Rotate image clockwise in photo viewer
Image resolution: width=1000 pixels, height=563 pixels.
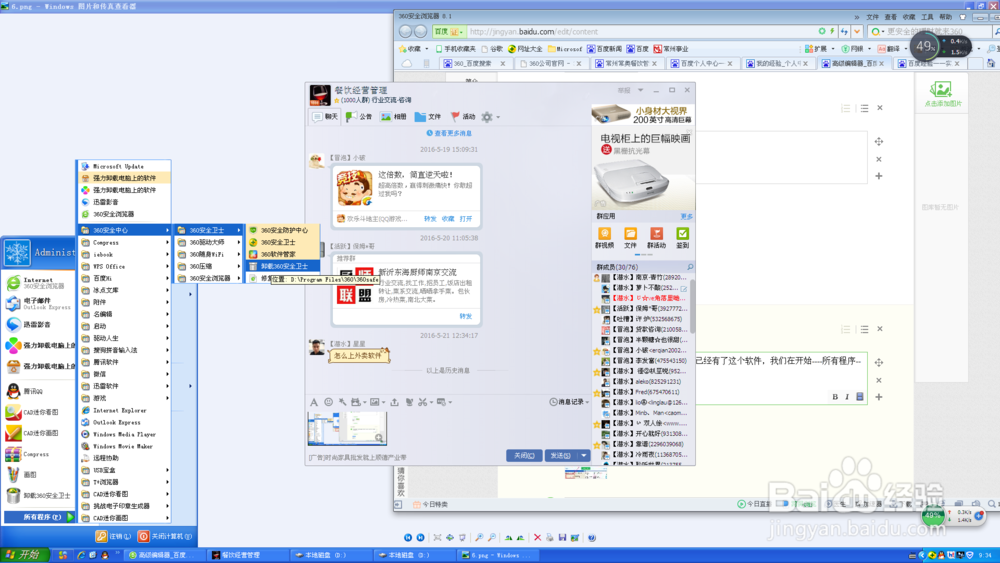click(x=508, y=537)
